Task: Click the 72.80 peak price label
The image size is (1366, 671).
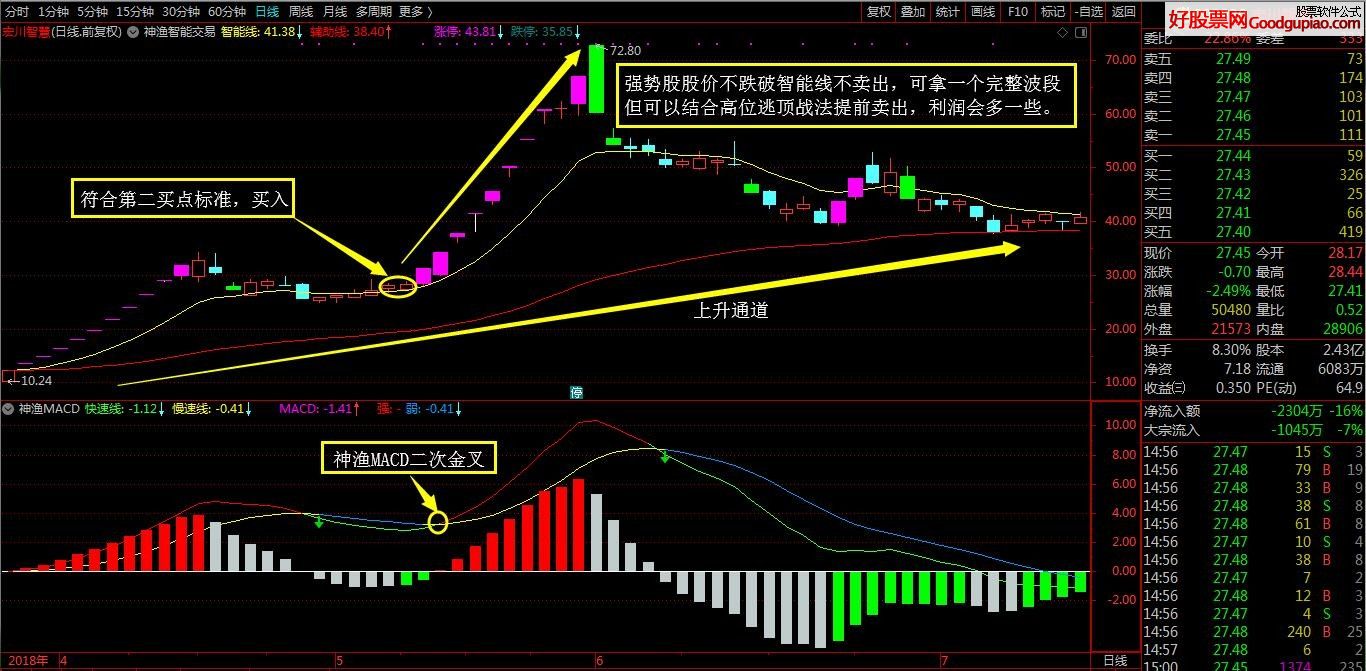Action: click(624, 50)
